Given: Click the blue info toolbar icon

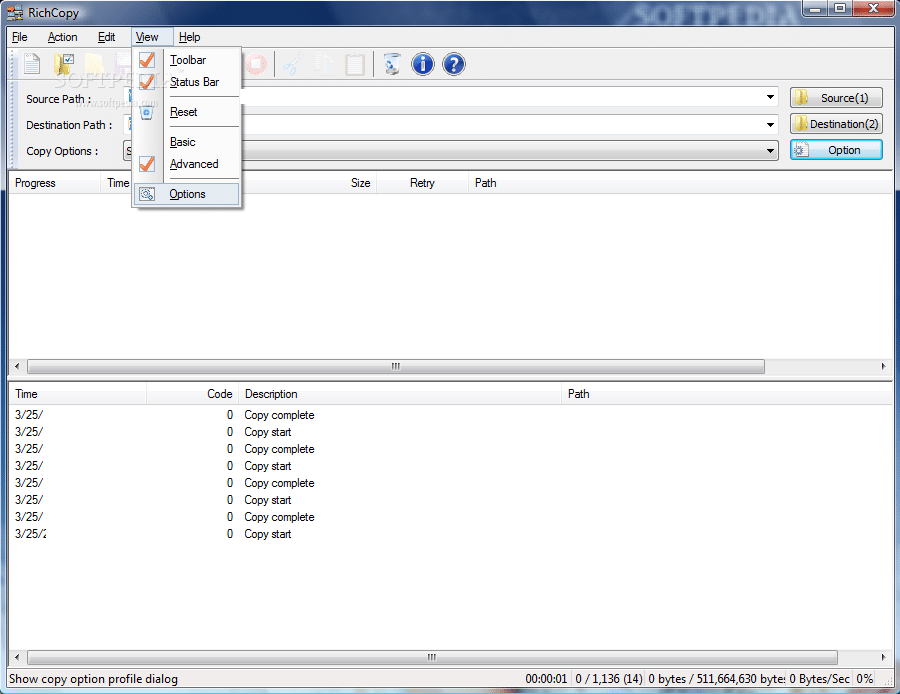Looking at the screenshot, I should point(423,64).
